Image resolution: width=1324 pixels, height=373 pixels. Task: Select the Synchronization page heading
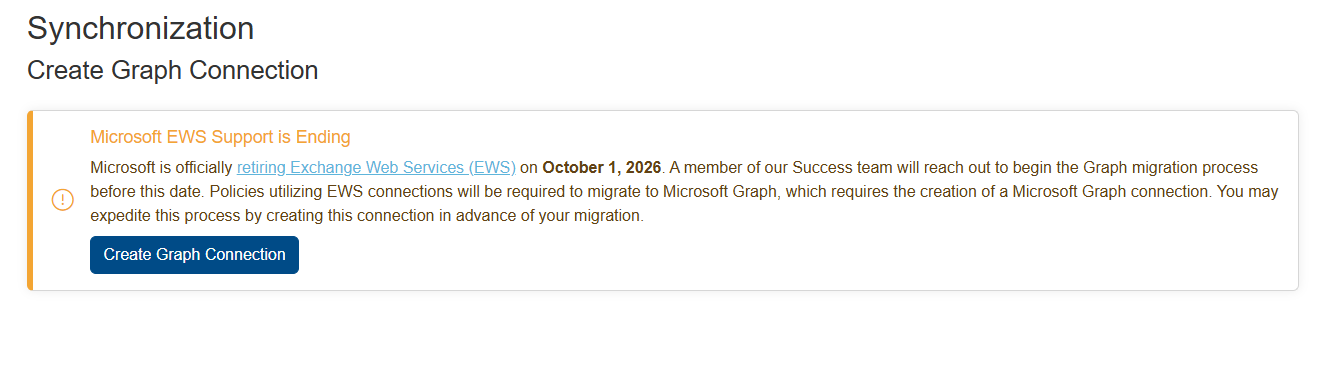tap(140, 28)
